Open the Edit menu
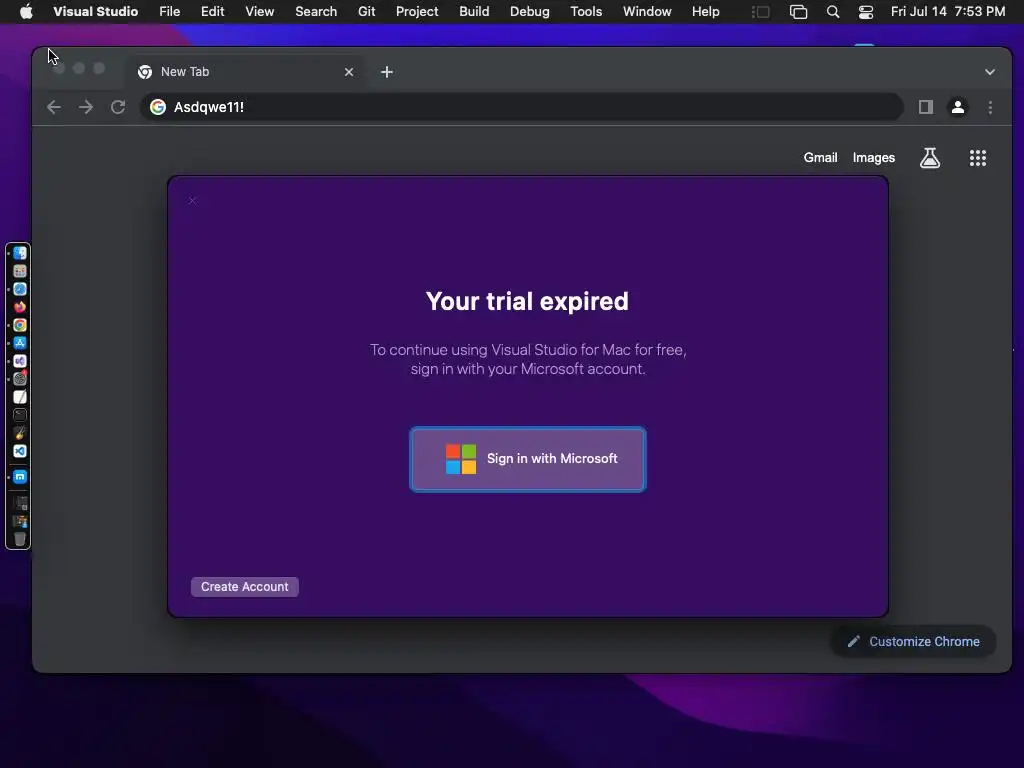Image resolution: width=1024 pixels, height=768 pixels. 212,12
